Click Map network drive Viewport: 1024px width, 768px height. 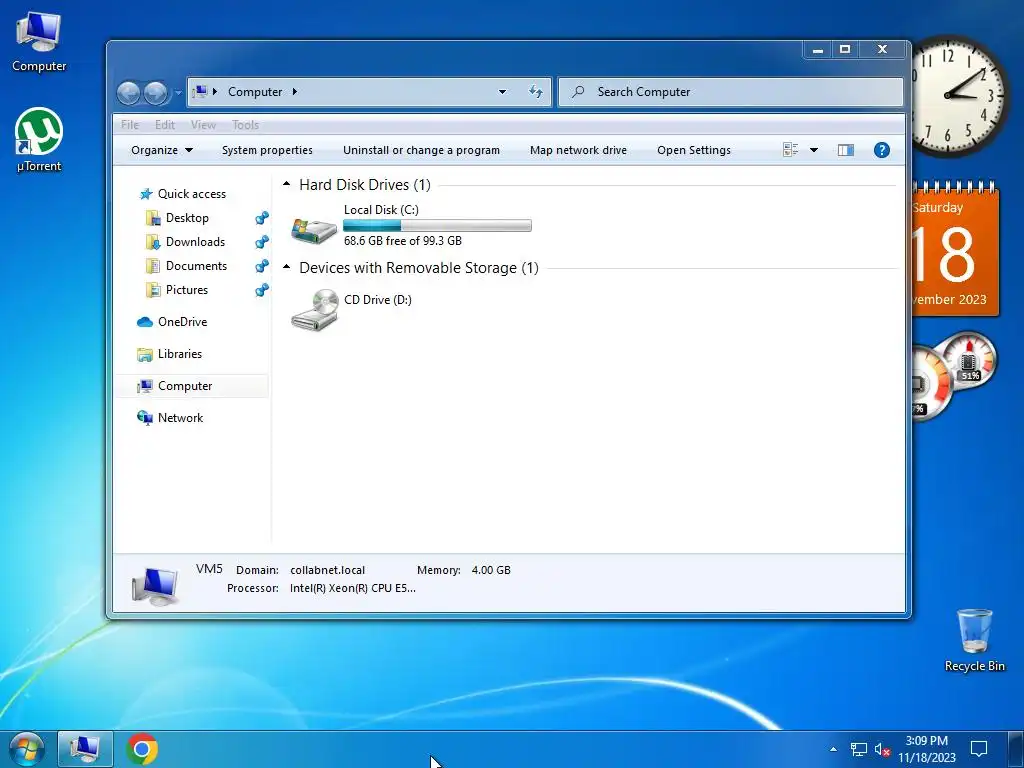tap(578, 150)
